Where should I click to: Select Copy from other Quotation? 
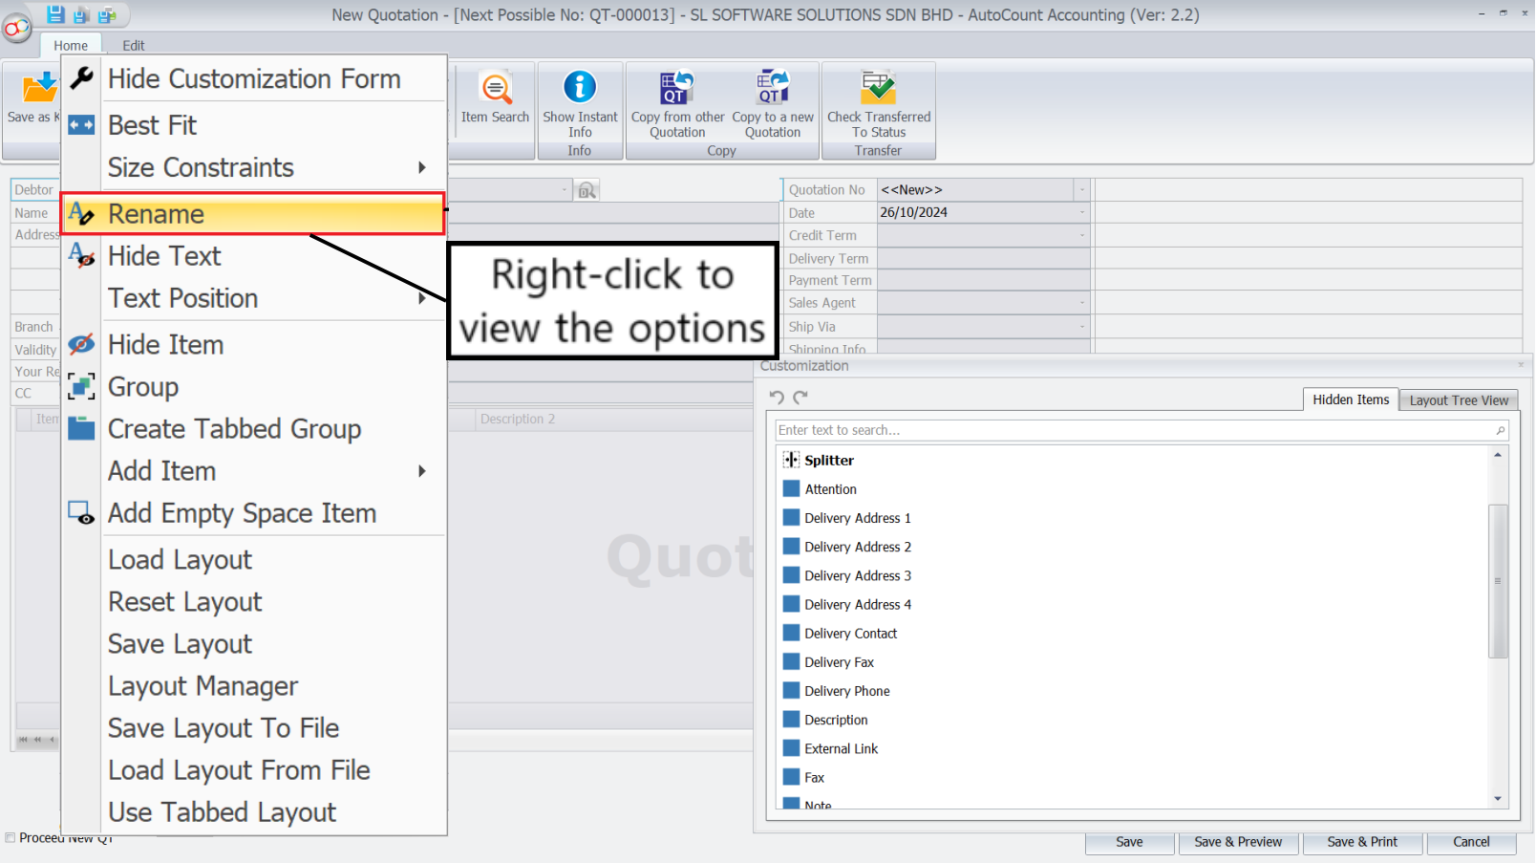click(677, 104)
